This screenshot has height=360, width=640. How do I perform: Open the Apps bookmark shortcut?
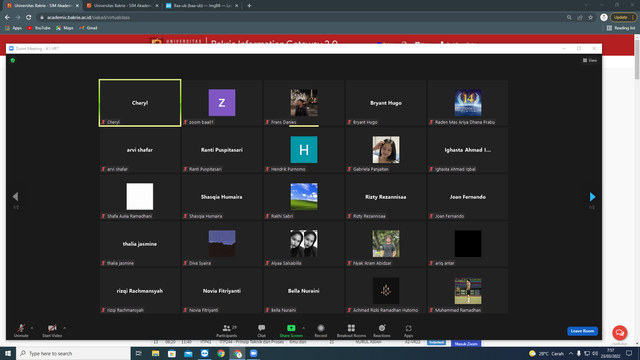[13, 28]
